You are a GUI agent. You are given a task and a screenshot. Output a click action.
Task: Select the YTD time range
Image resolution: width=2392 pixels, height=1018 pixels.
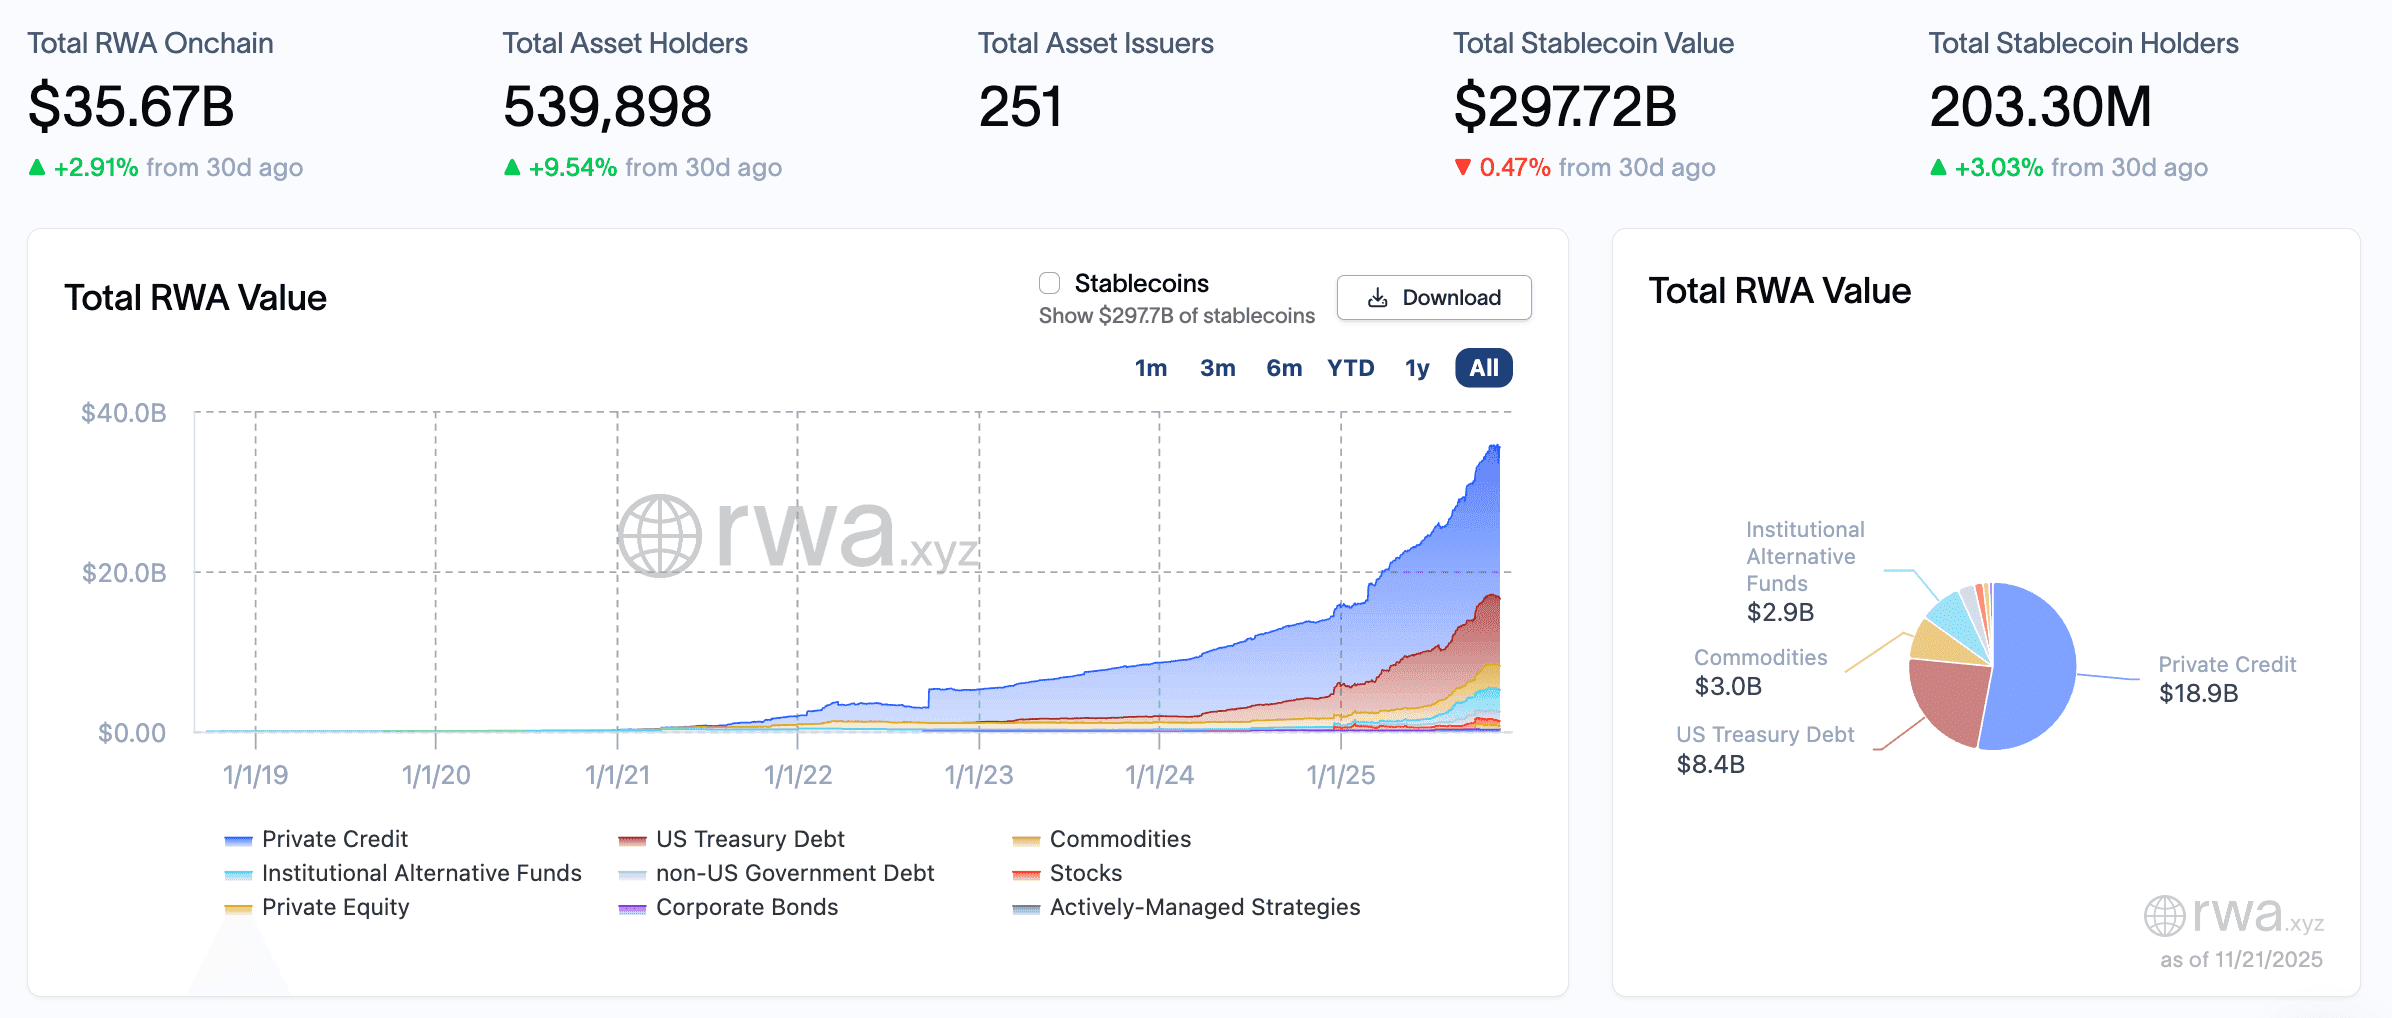click(1350, 368)
